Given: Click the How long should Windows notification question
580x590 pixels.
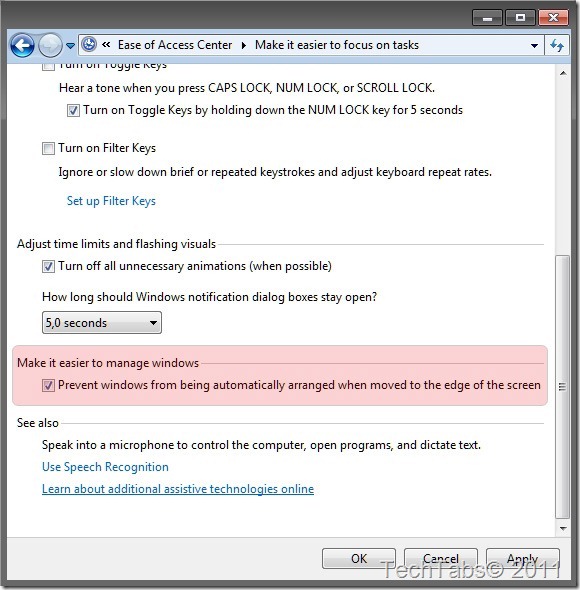Looking at the screenshot, I should [x=209, y=297].
